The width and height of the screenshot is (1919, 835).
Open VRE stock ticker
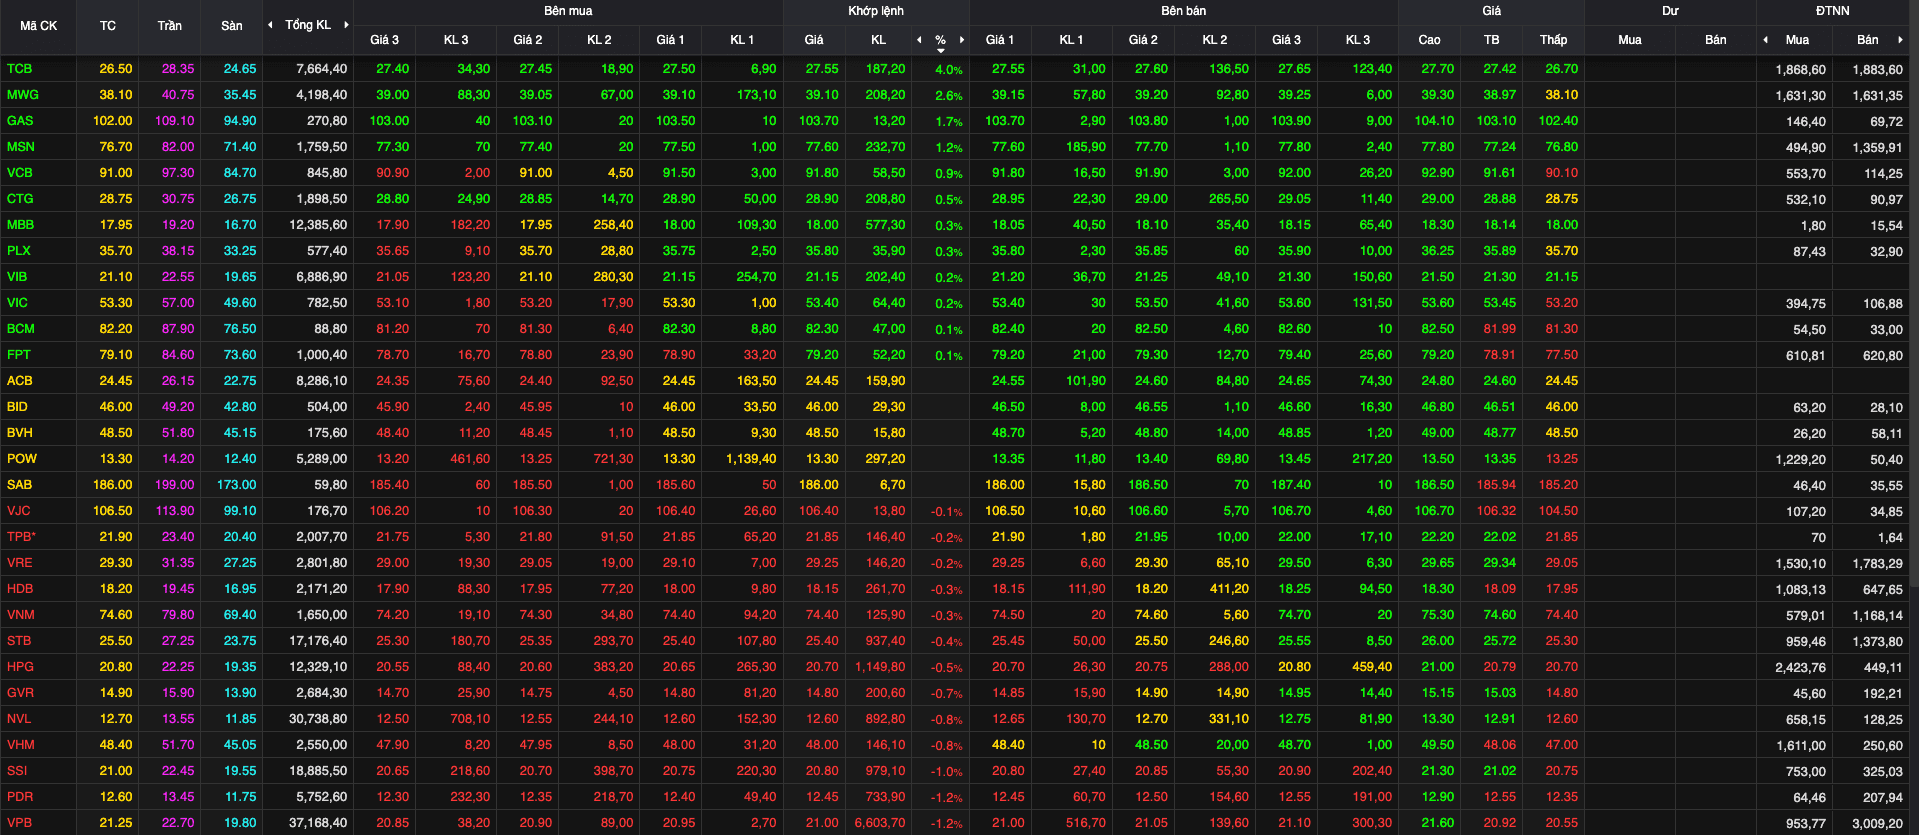click(19, 563)
